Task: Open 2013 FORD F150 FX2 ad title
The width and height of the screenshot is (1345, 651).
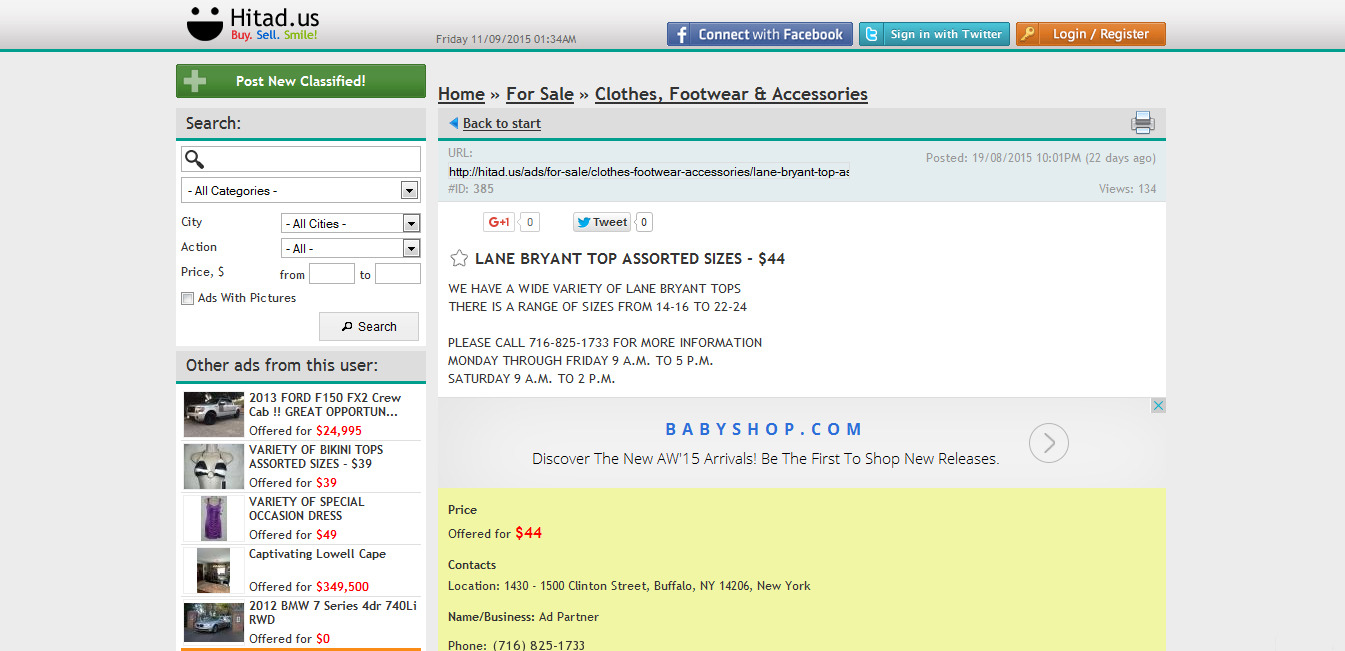Action: click(x=325, y=405)
